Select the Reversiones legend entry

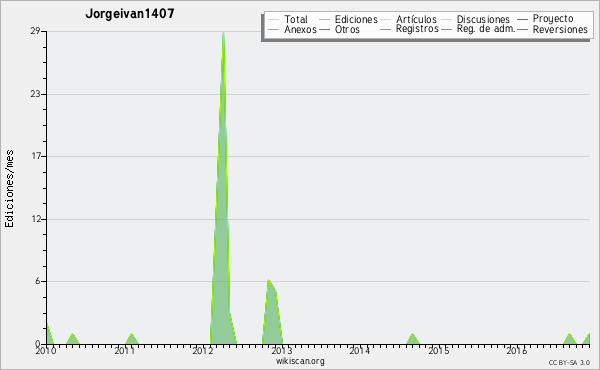[x=560, y=30]
